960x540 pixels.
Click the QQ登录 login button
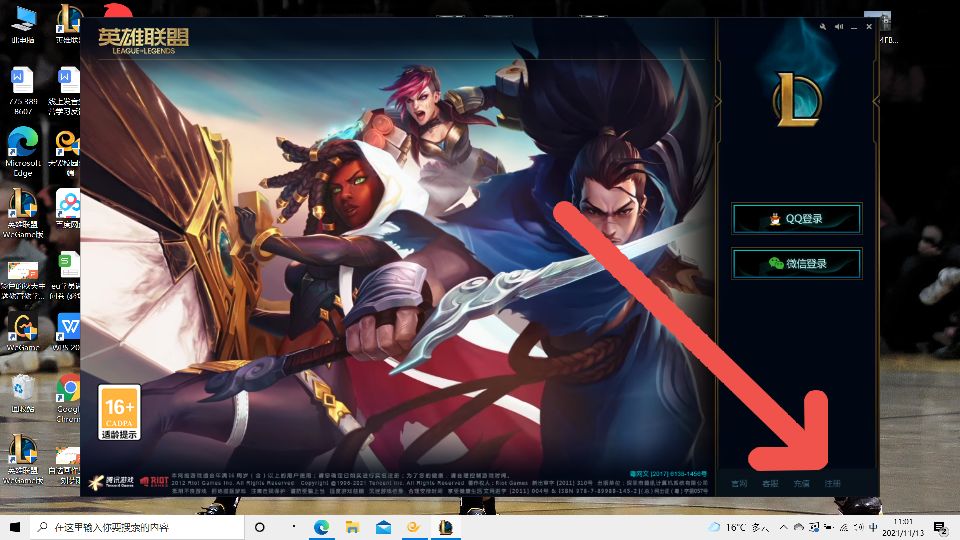[796, 219]
